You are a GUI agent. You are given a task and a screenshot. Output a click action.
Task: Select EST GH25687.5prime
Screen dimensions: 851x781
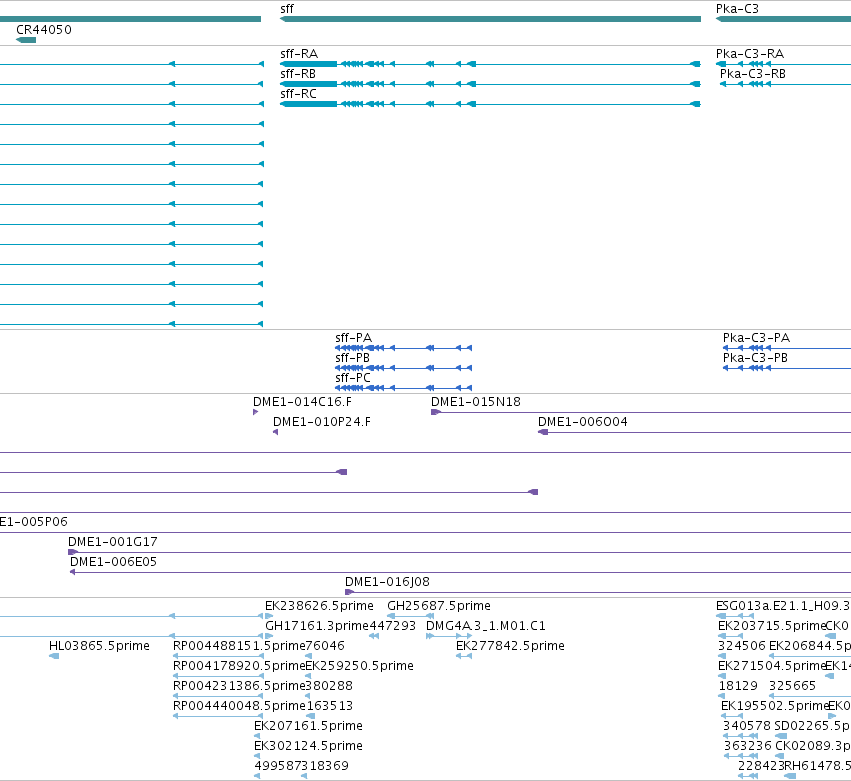439,606
